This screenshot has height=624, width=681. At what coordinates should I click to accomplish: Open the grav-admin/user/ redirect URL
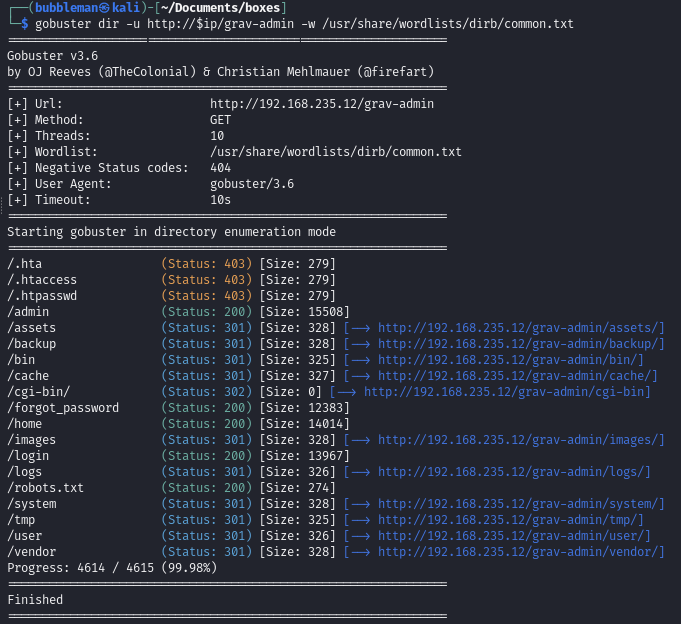514,536
